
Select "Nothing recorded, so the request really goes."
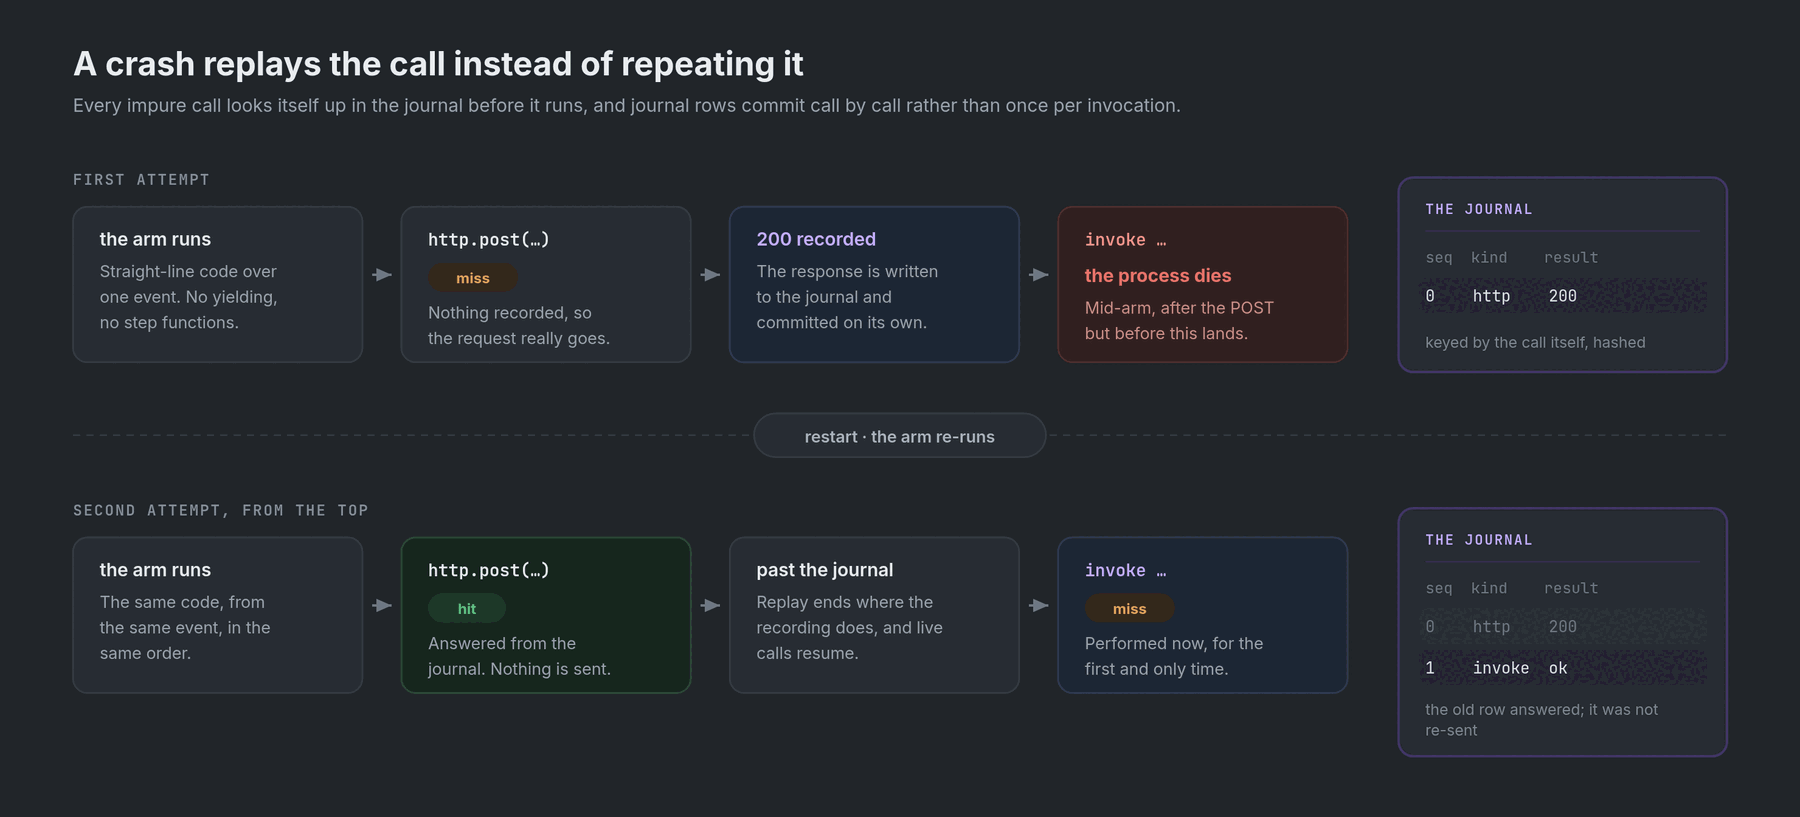click(x=519, y=326)
